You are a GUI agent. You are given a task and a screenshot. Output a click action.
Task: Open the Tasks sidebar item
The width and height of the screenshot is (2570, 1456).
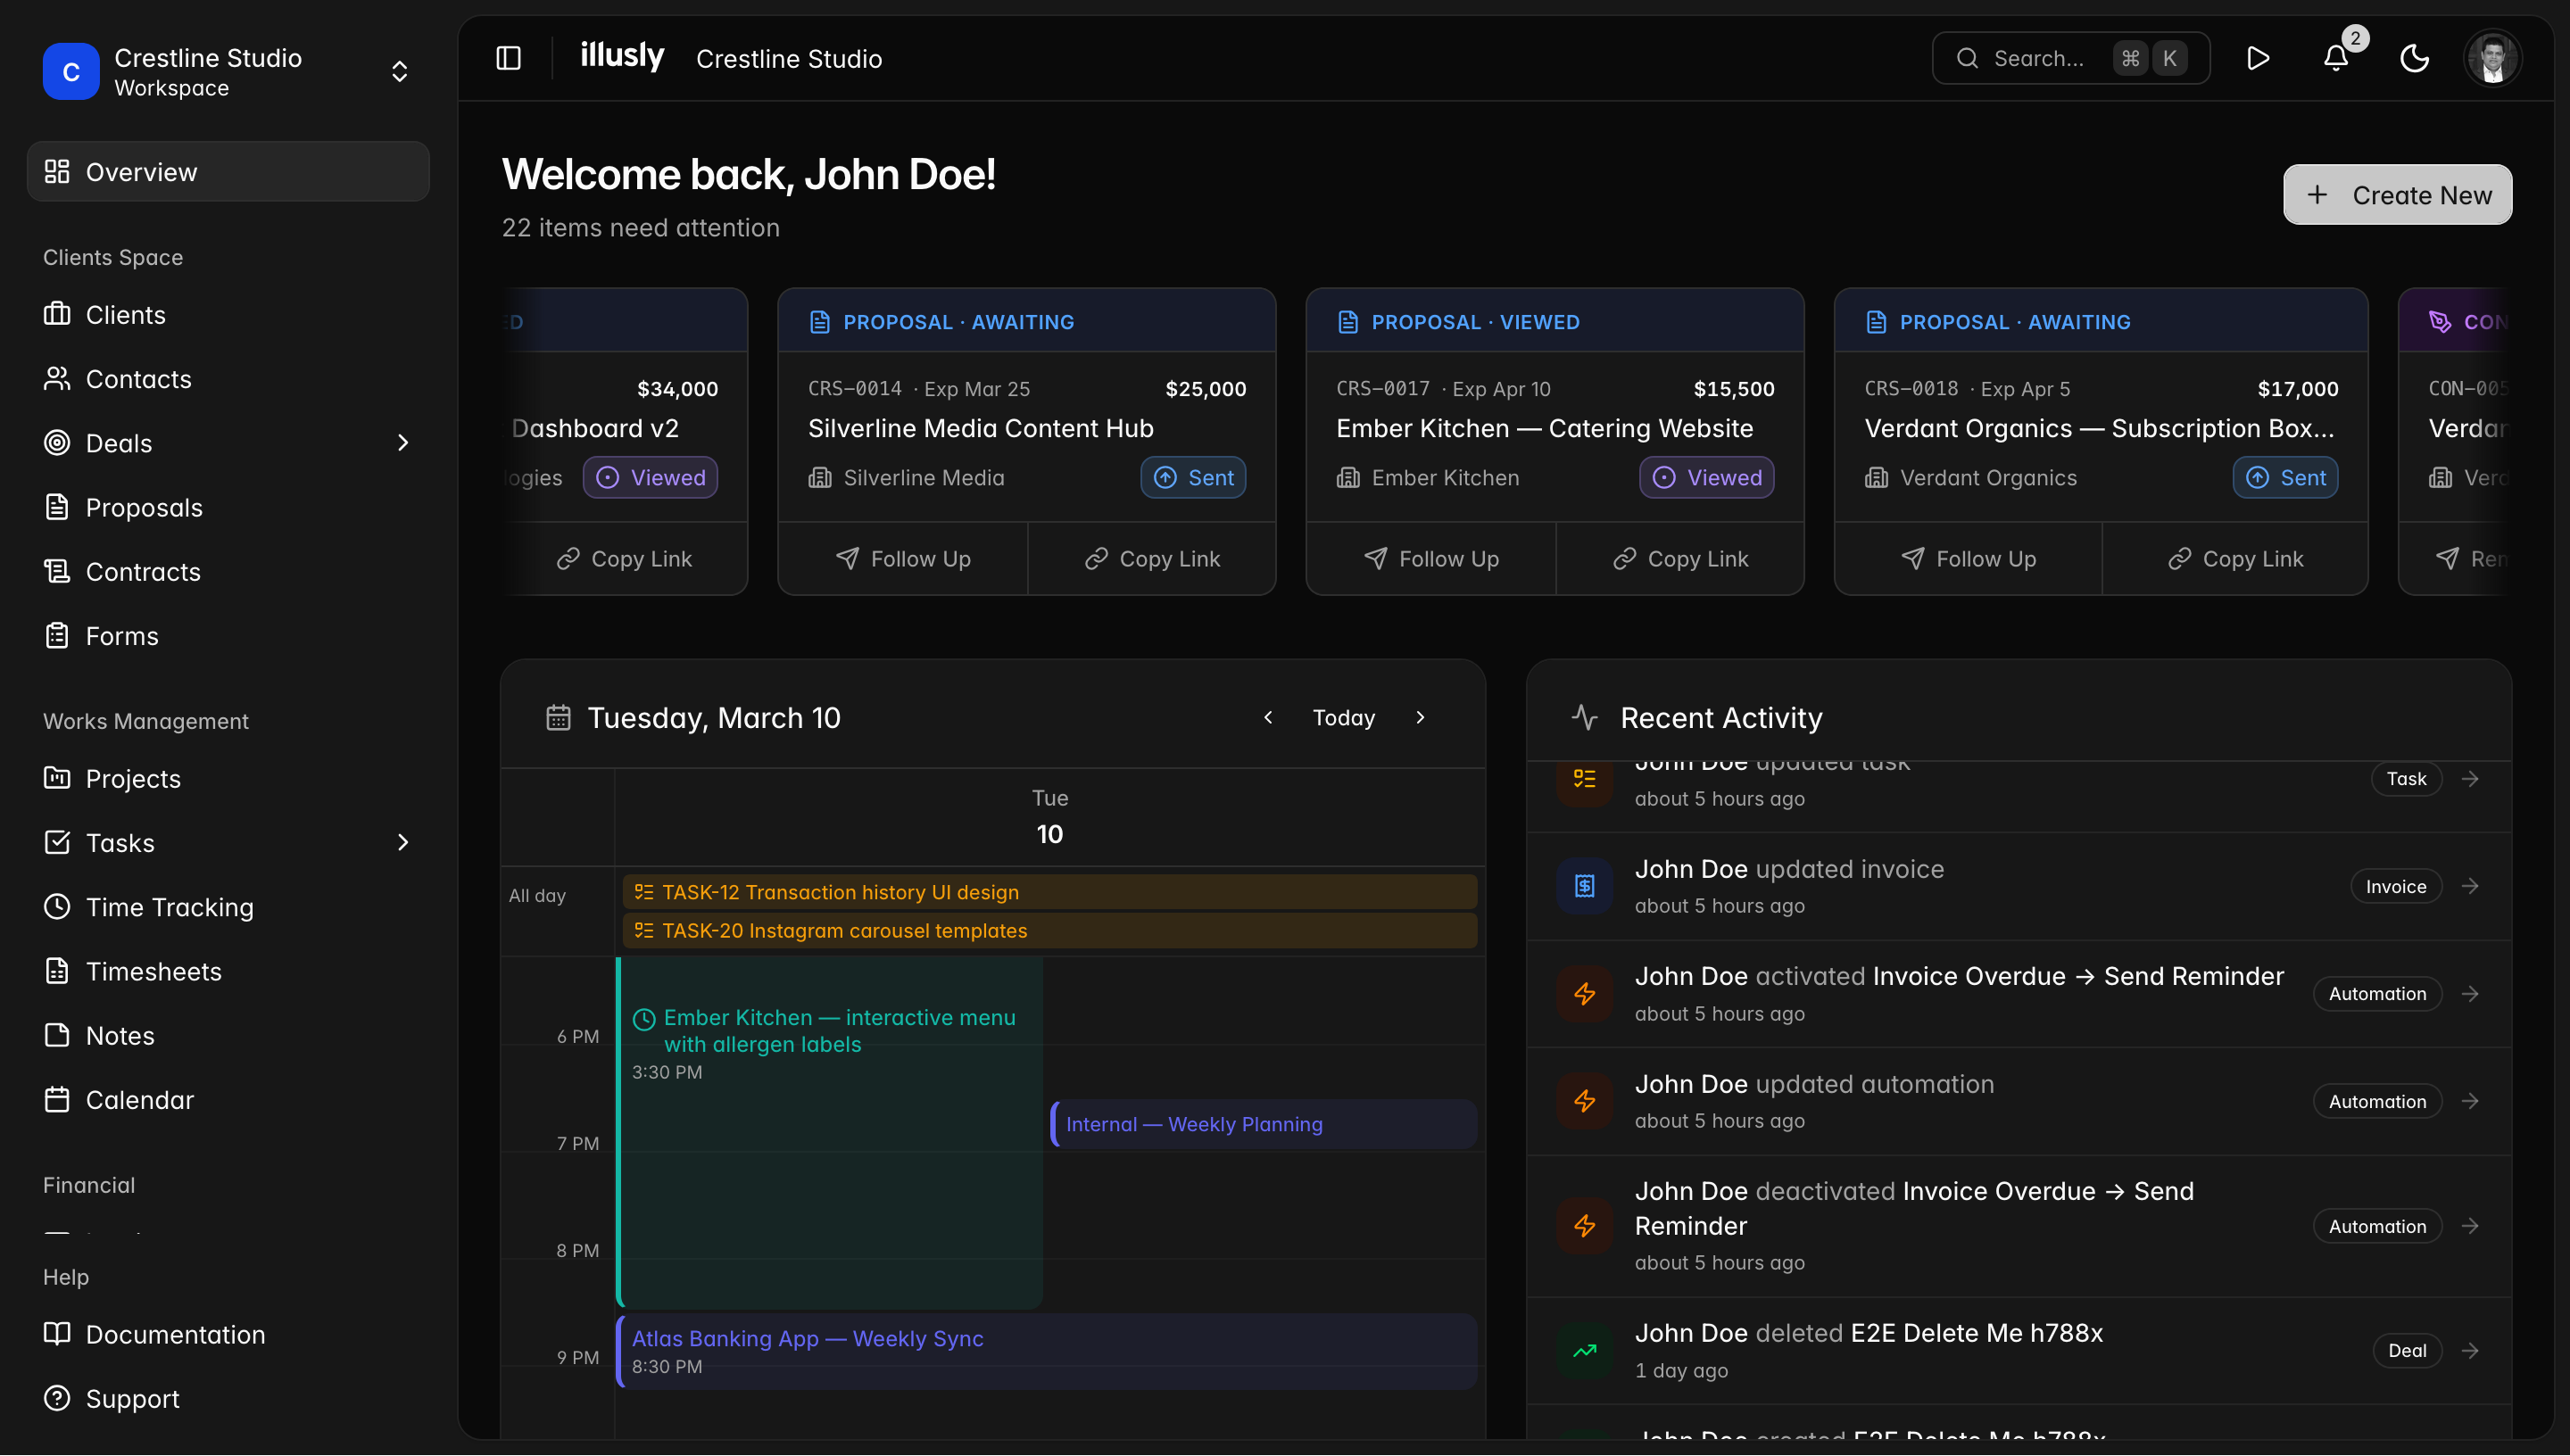229,842
